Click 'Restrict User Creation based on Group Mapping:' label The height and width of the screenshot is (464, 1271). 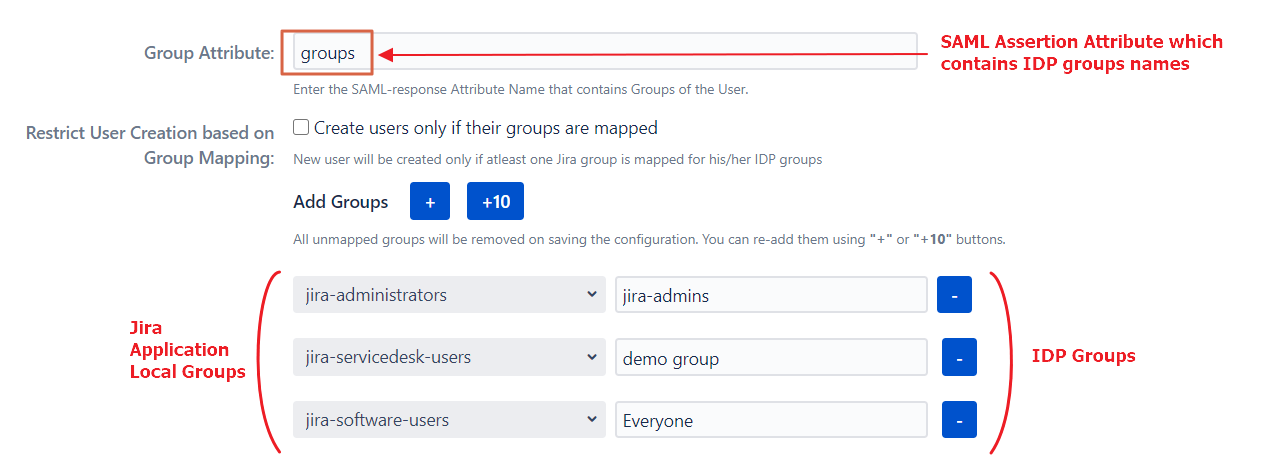click(150, 145)
